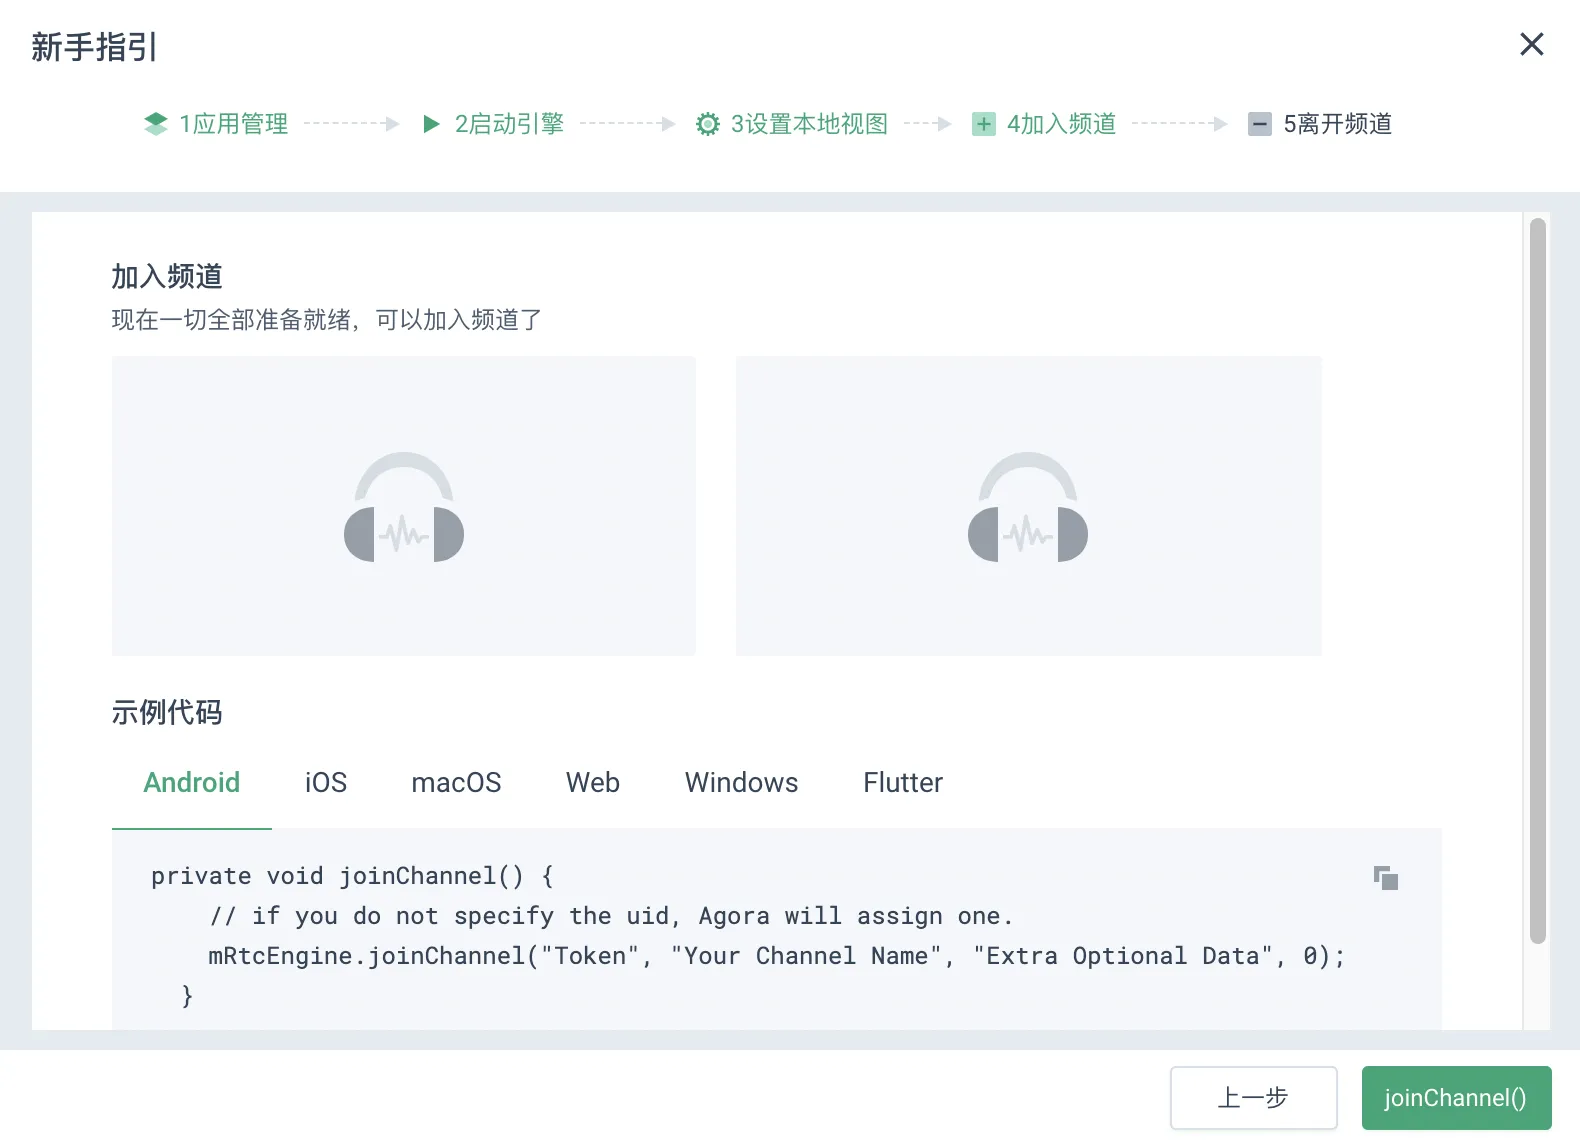
Task: Go to step 4加入频道
Action: [x=1044, y=124]
